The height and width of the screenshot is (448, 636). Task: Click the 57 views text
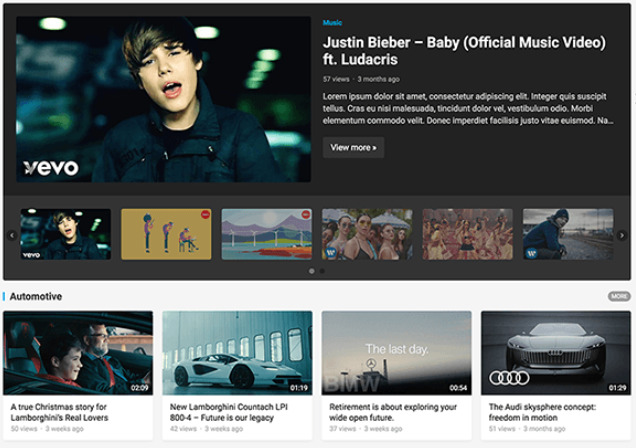(336, 79)
